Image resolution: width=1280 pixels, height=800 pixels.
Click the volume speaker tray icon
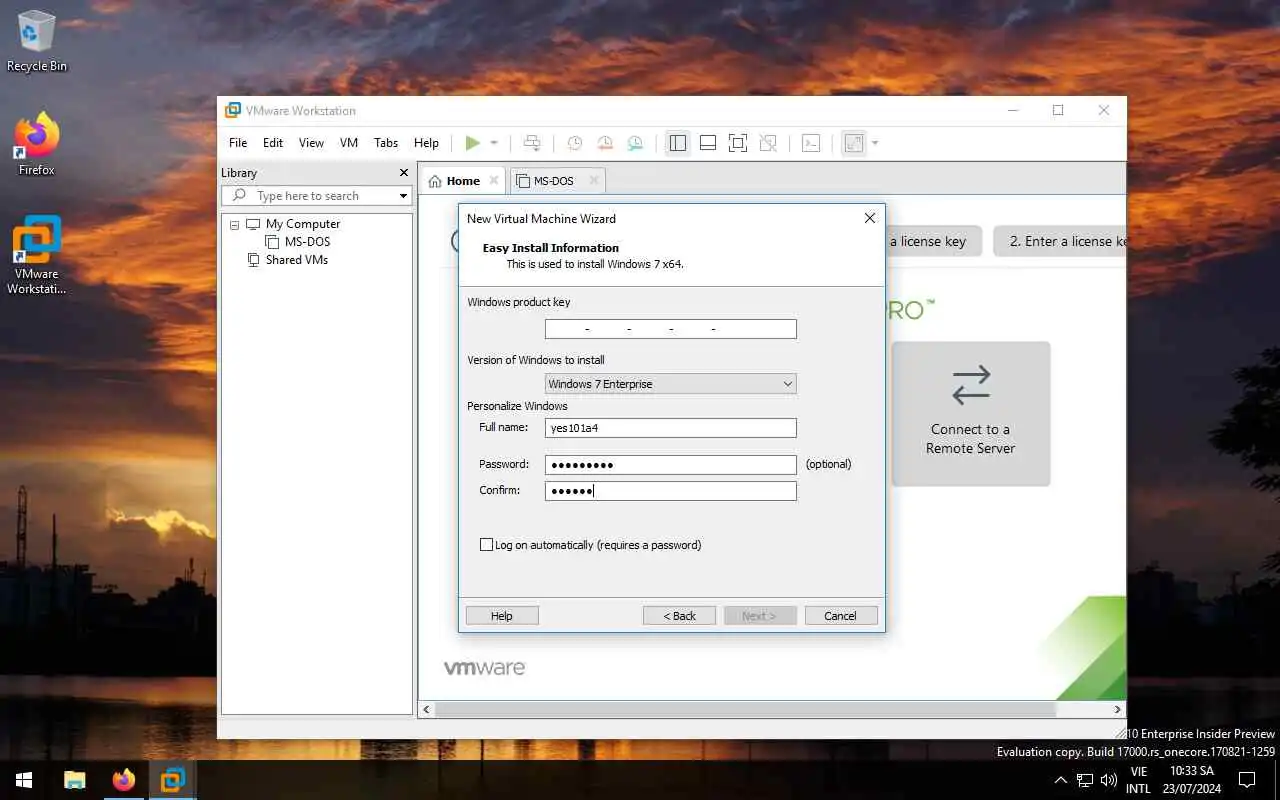[x=1109, y=780]
